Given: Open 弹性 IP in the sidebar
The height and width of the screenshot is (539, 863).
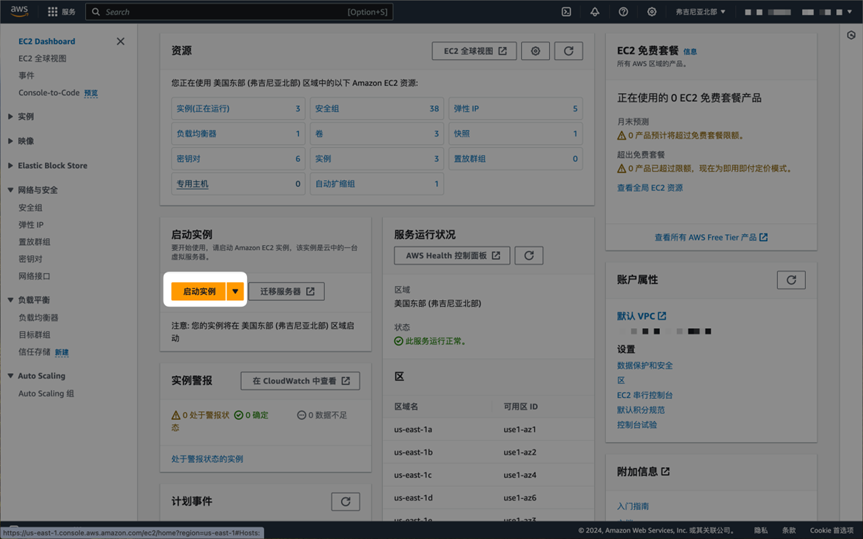Looking at the screenshot, I should 31,225.
